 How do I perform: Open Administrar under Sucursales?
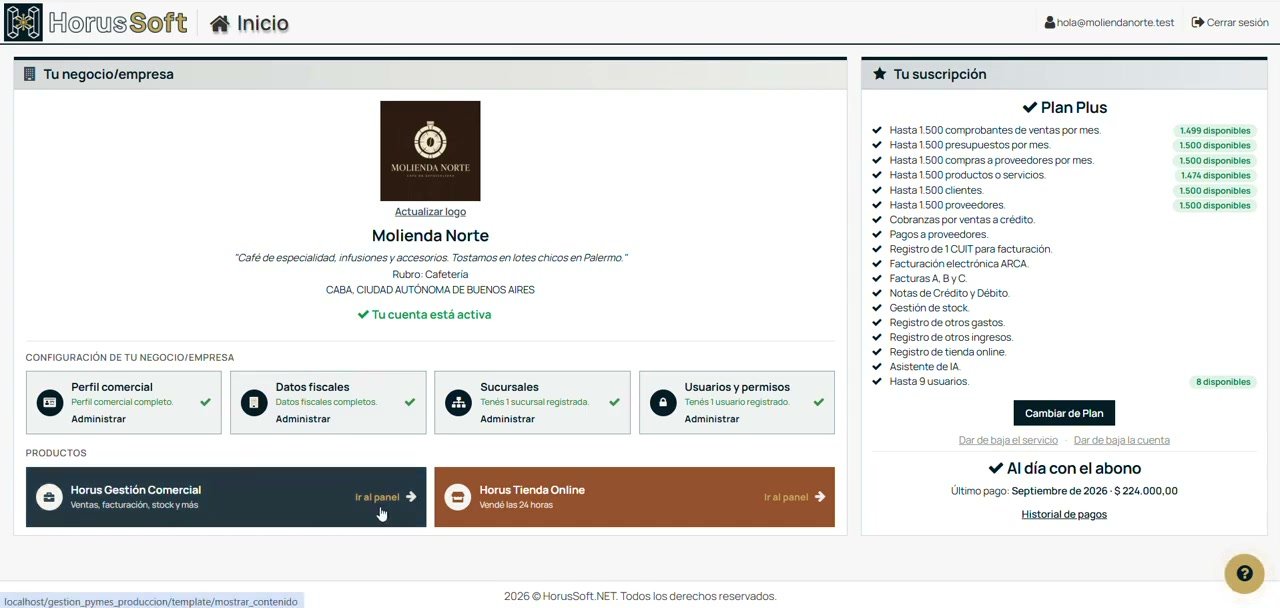tap(507, 419)
